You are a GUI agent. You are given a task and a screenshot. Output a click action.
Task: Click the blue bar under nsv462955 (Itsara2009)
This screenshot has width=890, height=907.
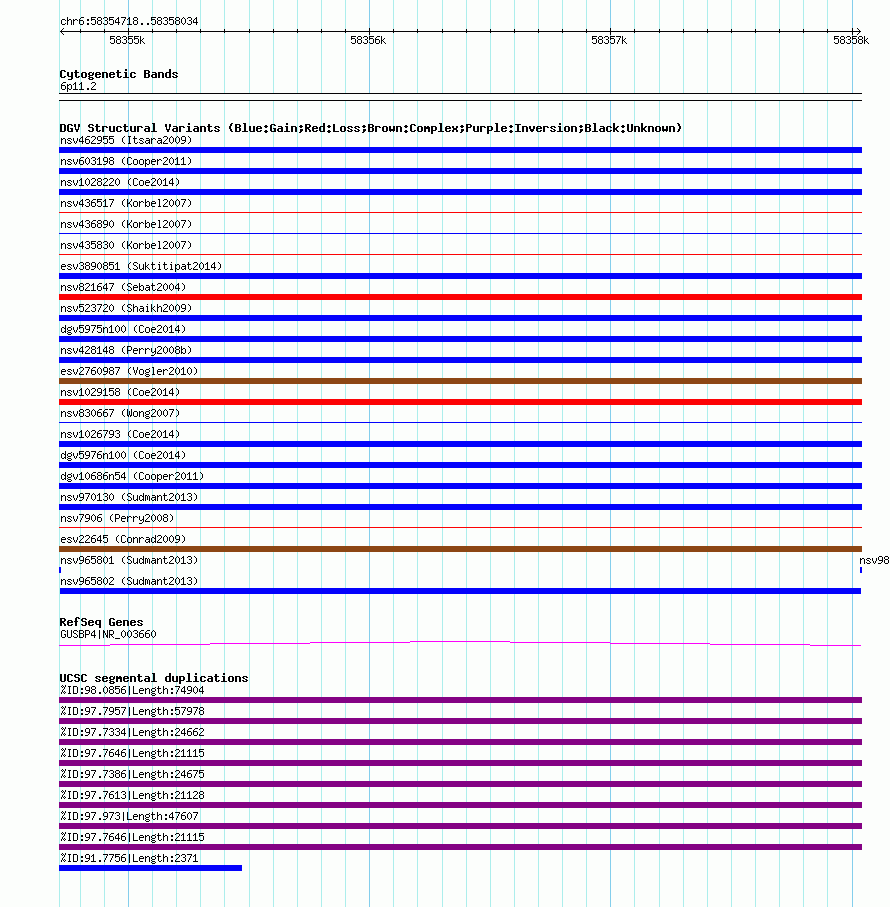coord(460,150)
